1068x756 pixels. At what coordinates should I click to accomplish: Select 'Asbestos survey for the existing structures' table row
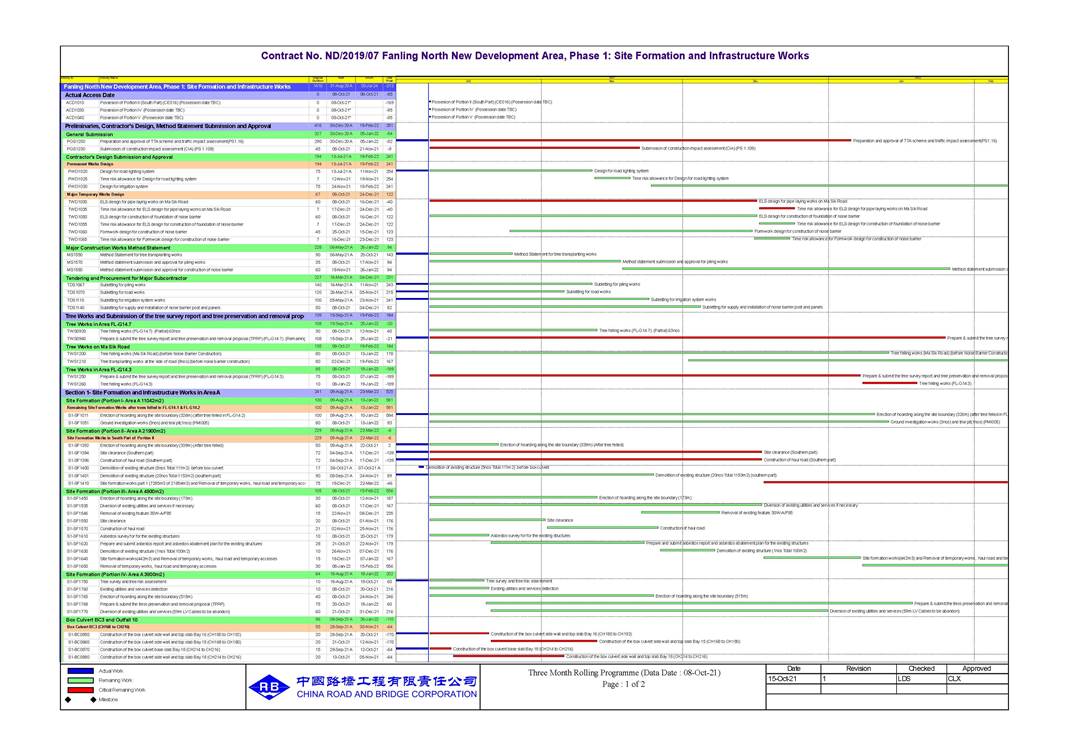coord(228,536)
